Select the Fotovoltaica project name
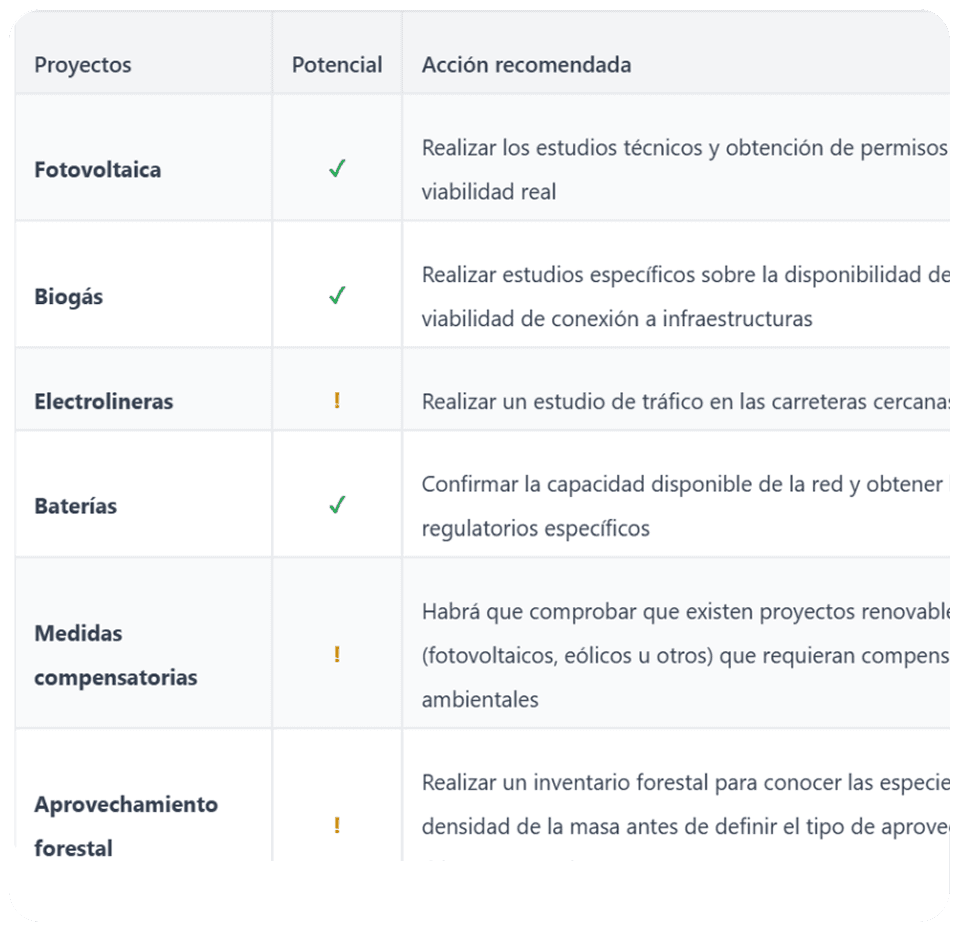Screen dimensions: 959x931 (x=98, y=169)
